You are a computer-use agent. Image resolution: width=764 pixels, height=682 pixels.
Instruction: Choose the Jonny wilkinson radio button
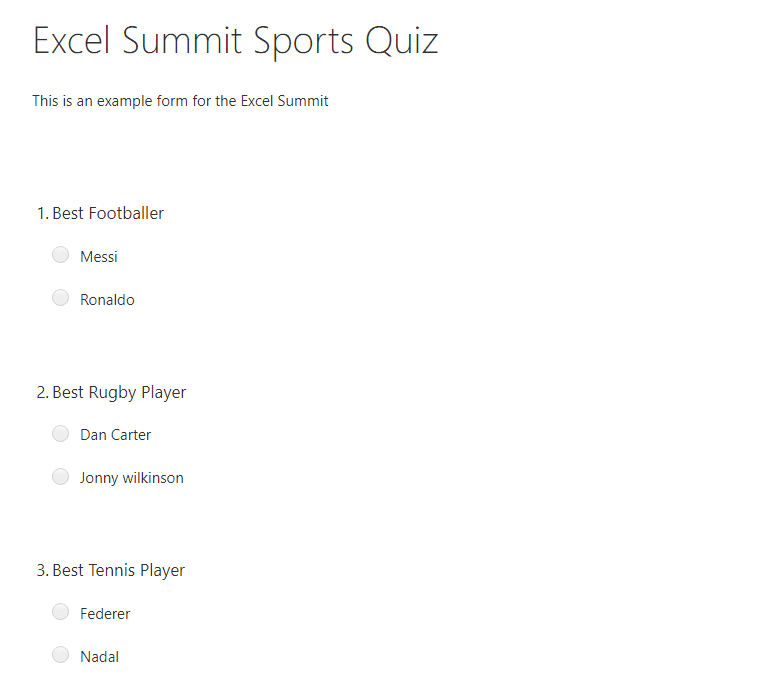[x=60, y=476]
